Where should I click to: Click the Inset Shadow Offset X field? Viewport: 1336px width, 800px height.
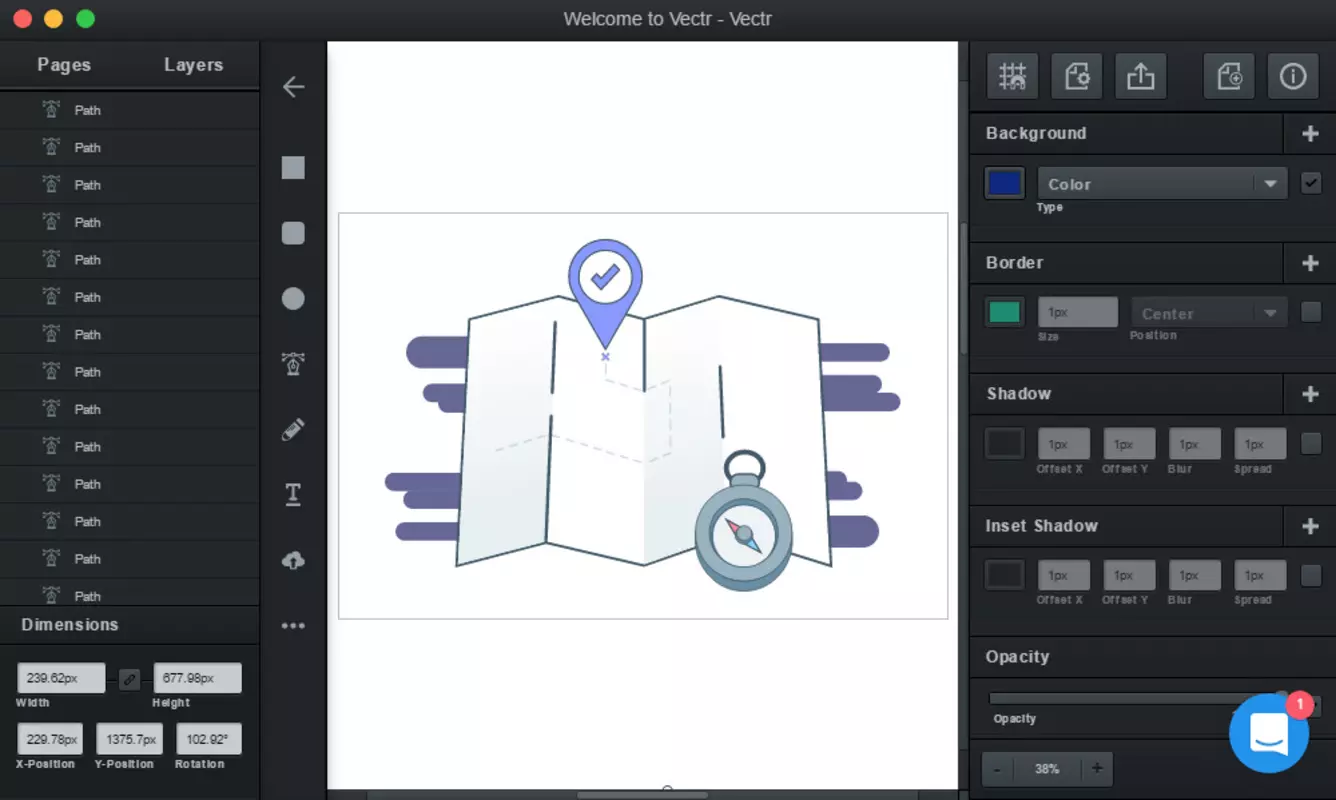pos(1064,575)
